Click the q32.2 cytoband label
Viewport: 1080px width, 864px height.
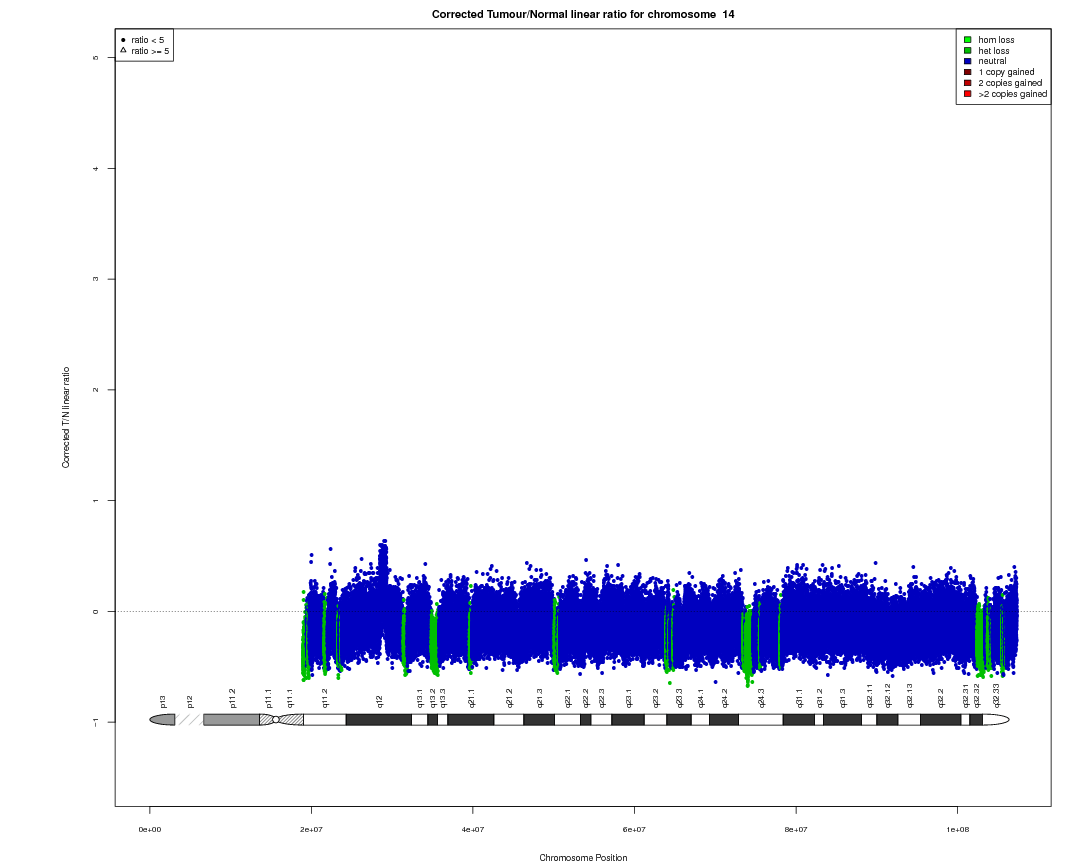(941, 699)
